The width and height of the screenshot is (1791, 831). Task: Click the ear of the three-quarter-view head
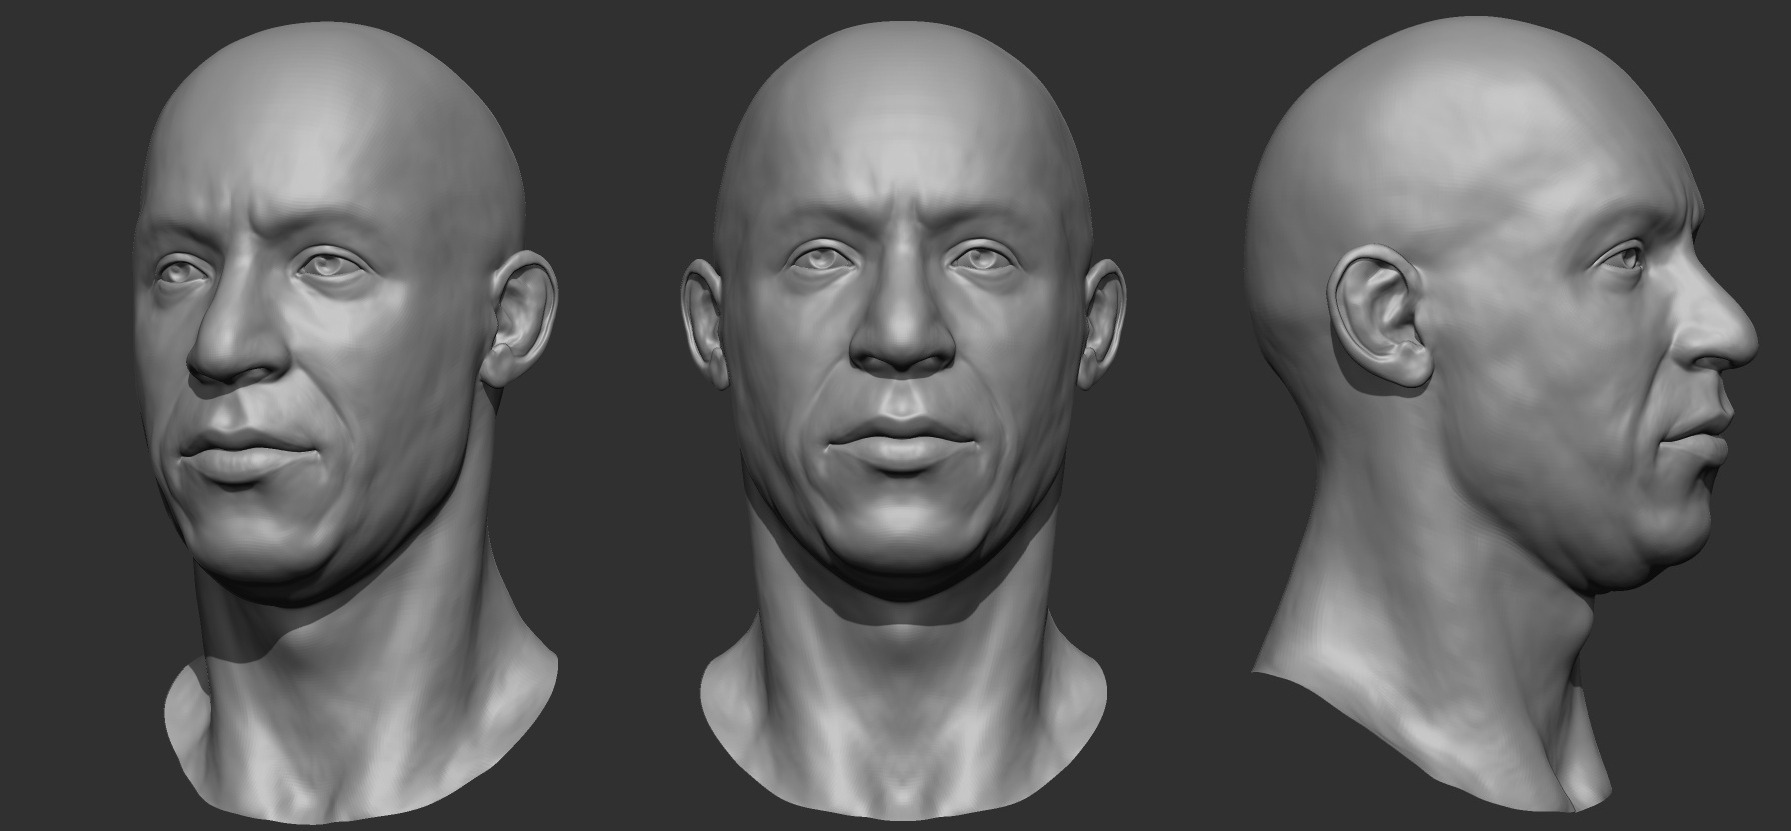pos(520,318)
